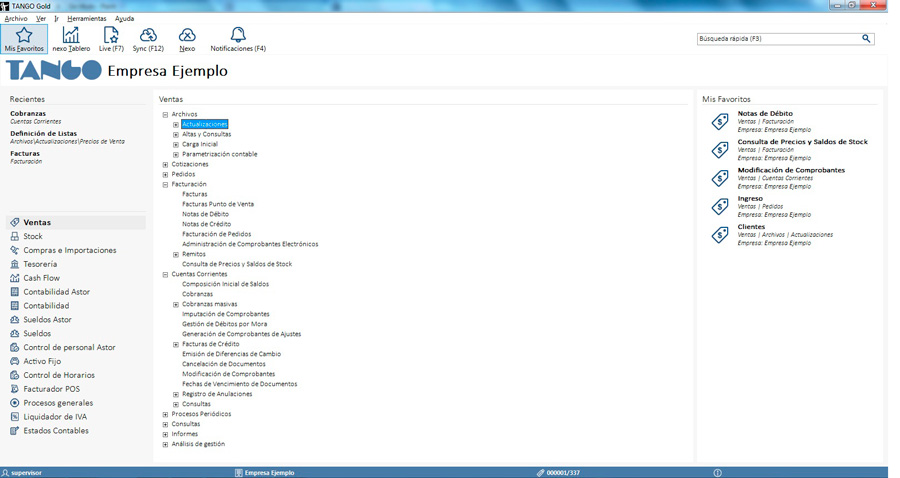Launch Live (F7) toolbar icon
Screen dimensions: 900x478
[x=111, y=35]
